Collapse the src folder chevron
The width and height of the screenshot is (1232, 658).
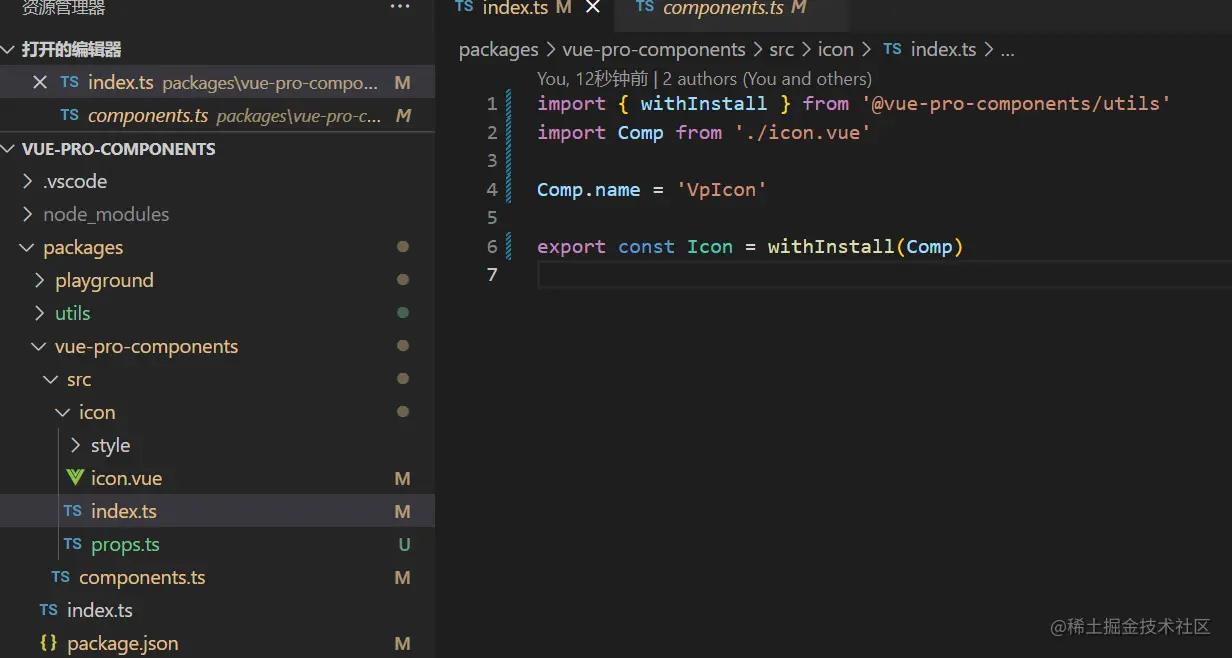(x=52, y=380)
